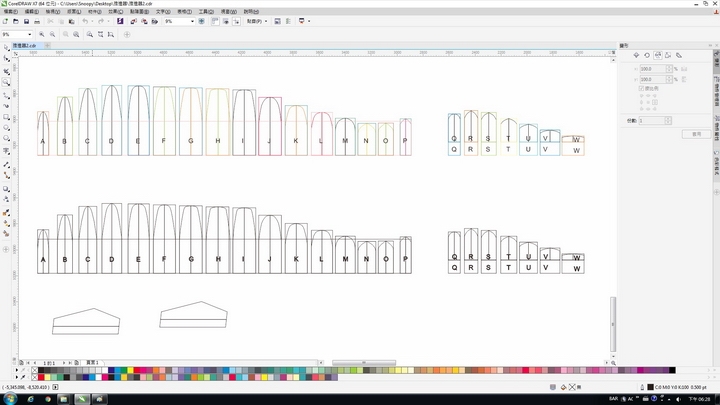The height and width of the screenshot is (405, 720).
Task: Open the 工具(O) menu
Action: tap(206, 11)
